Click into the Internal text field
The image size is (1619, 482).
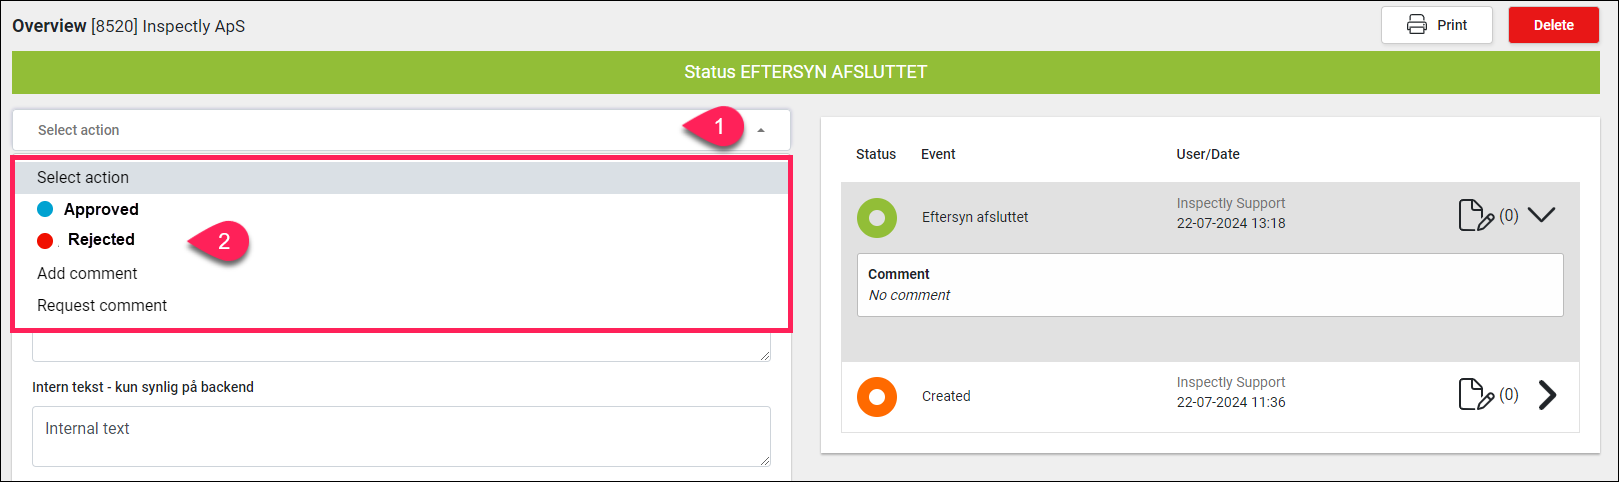coord(401,436)
